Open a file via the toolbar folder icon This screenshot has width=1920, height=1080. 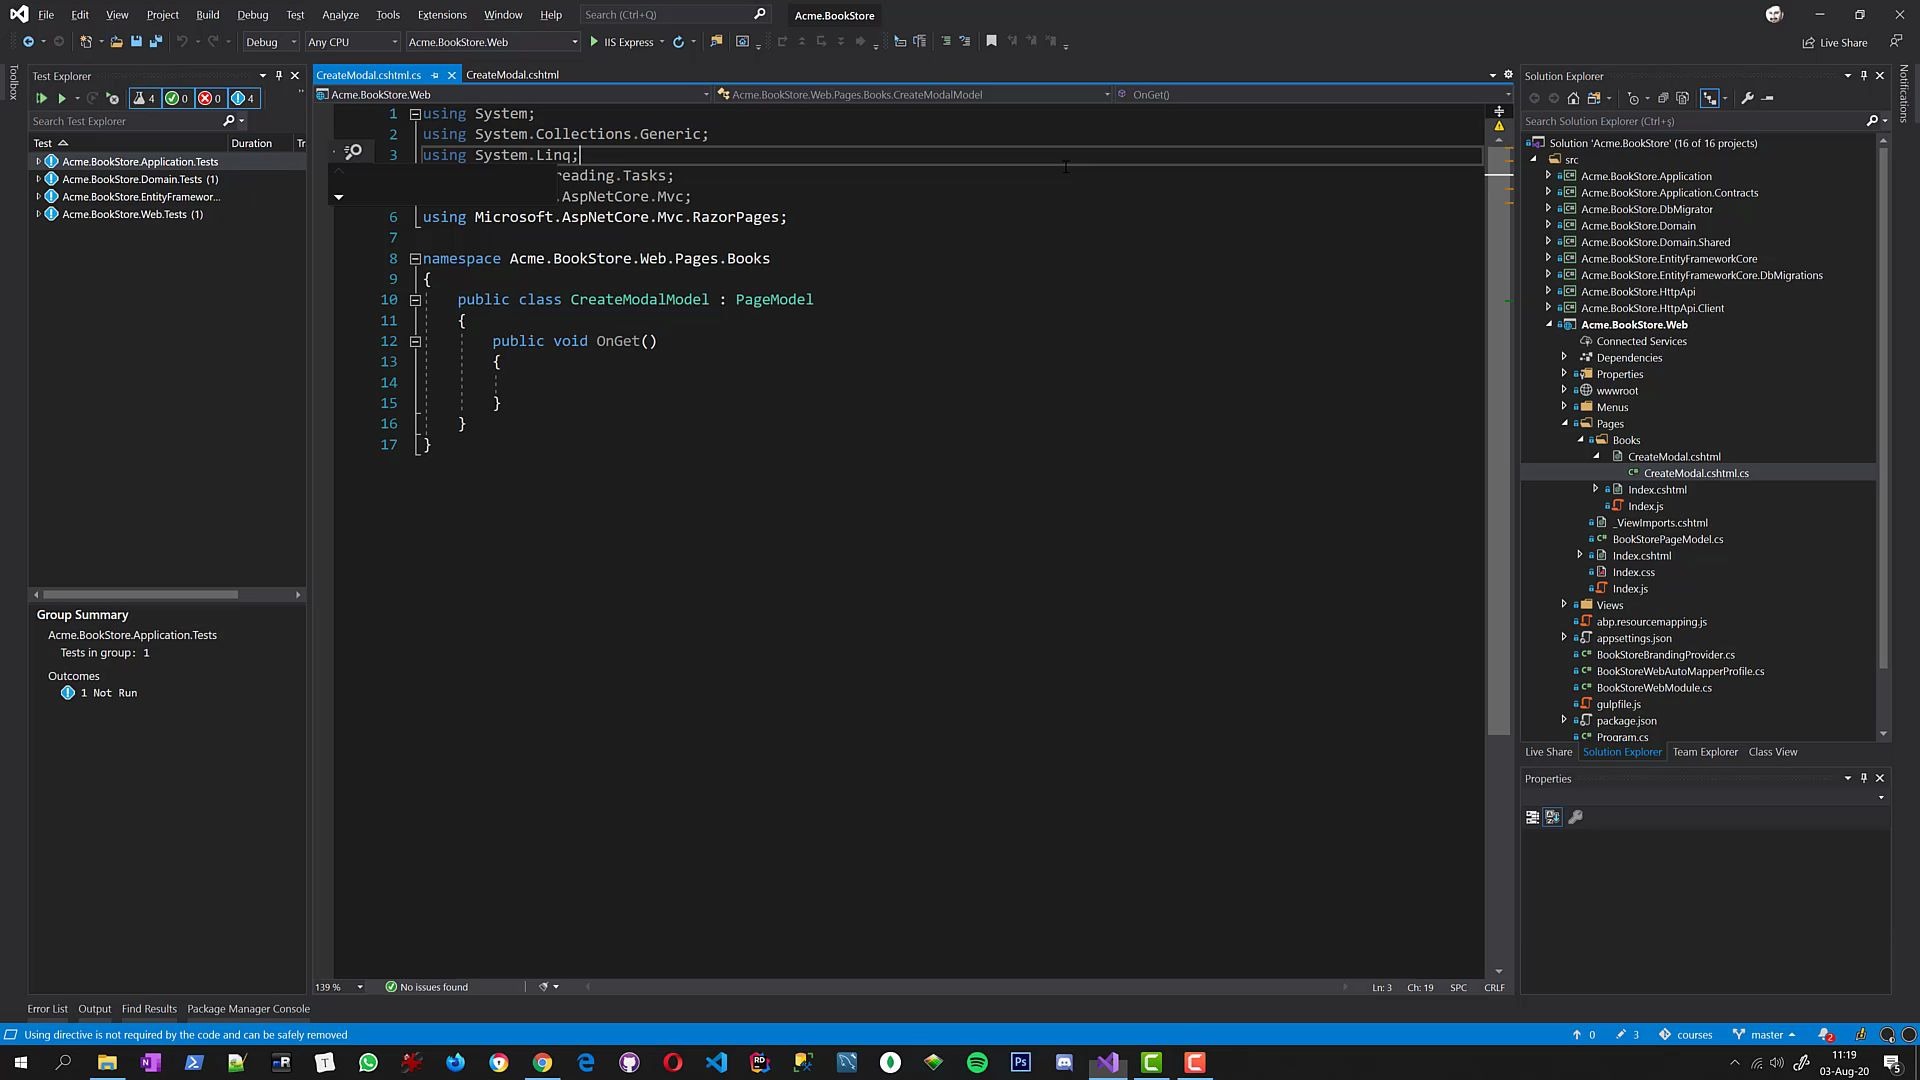point(117,41)
